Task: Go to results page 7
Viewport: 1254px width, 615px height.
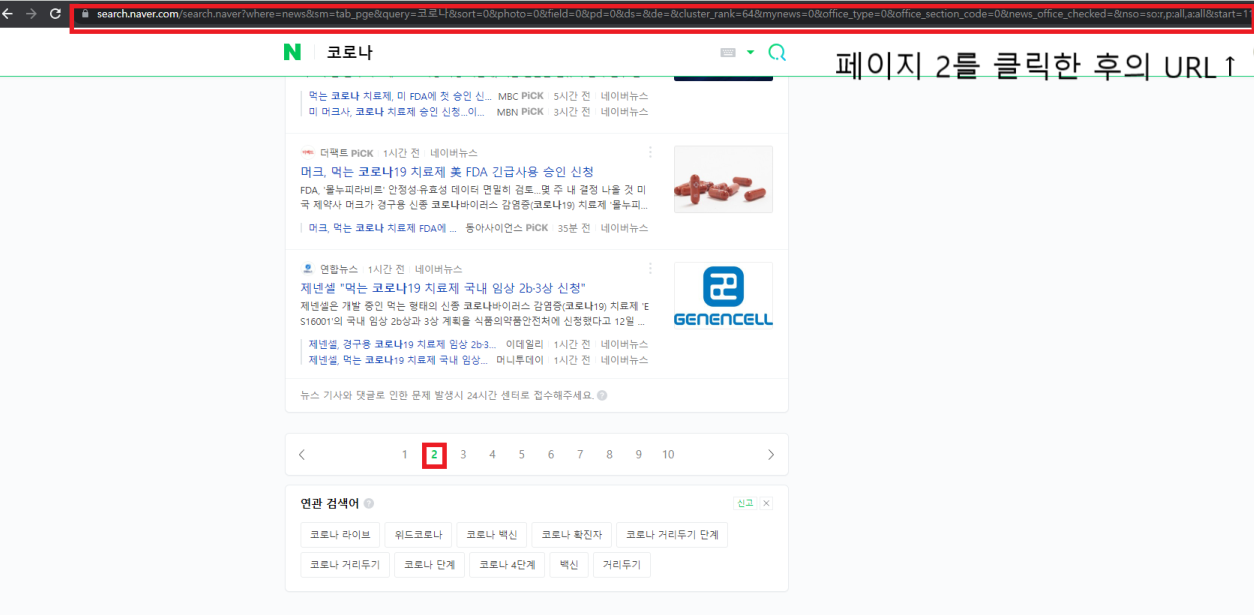Action: coord(580,454)
